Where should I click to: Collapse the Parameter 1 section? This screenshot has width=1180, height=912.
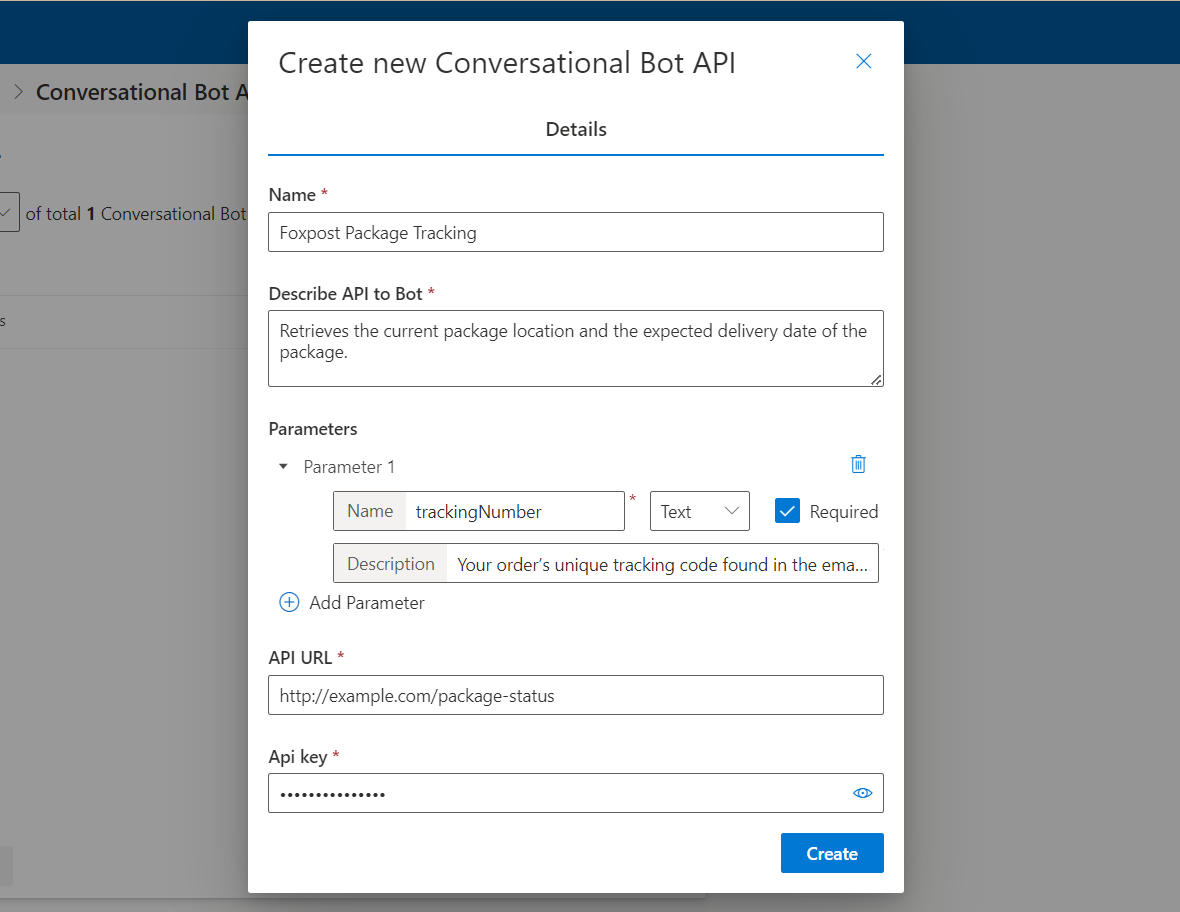coord(283,467)
